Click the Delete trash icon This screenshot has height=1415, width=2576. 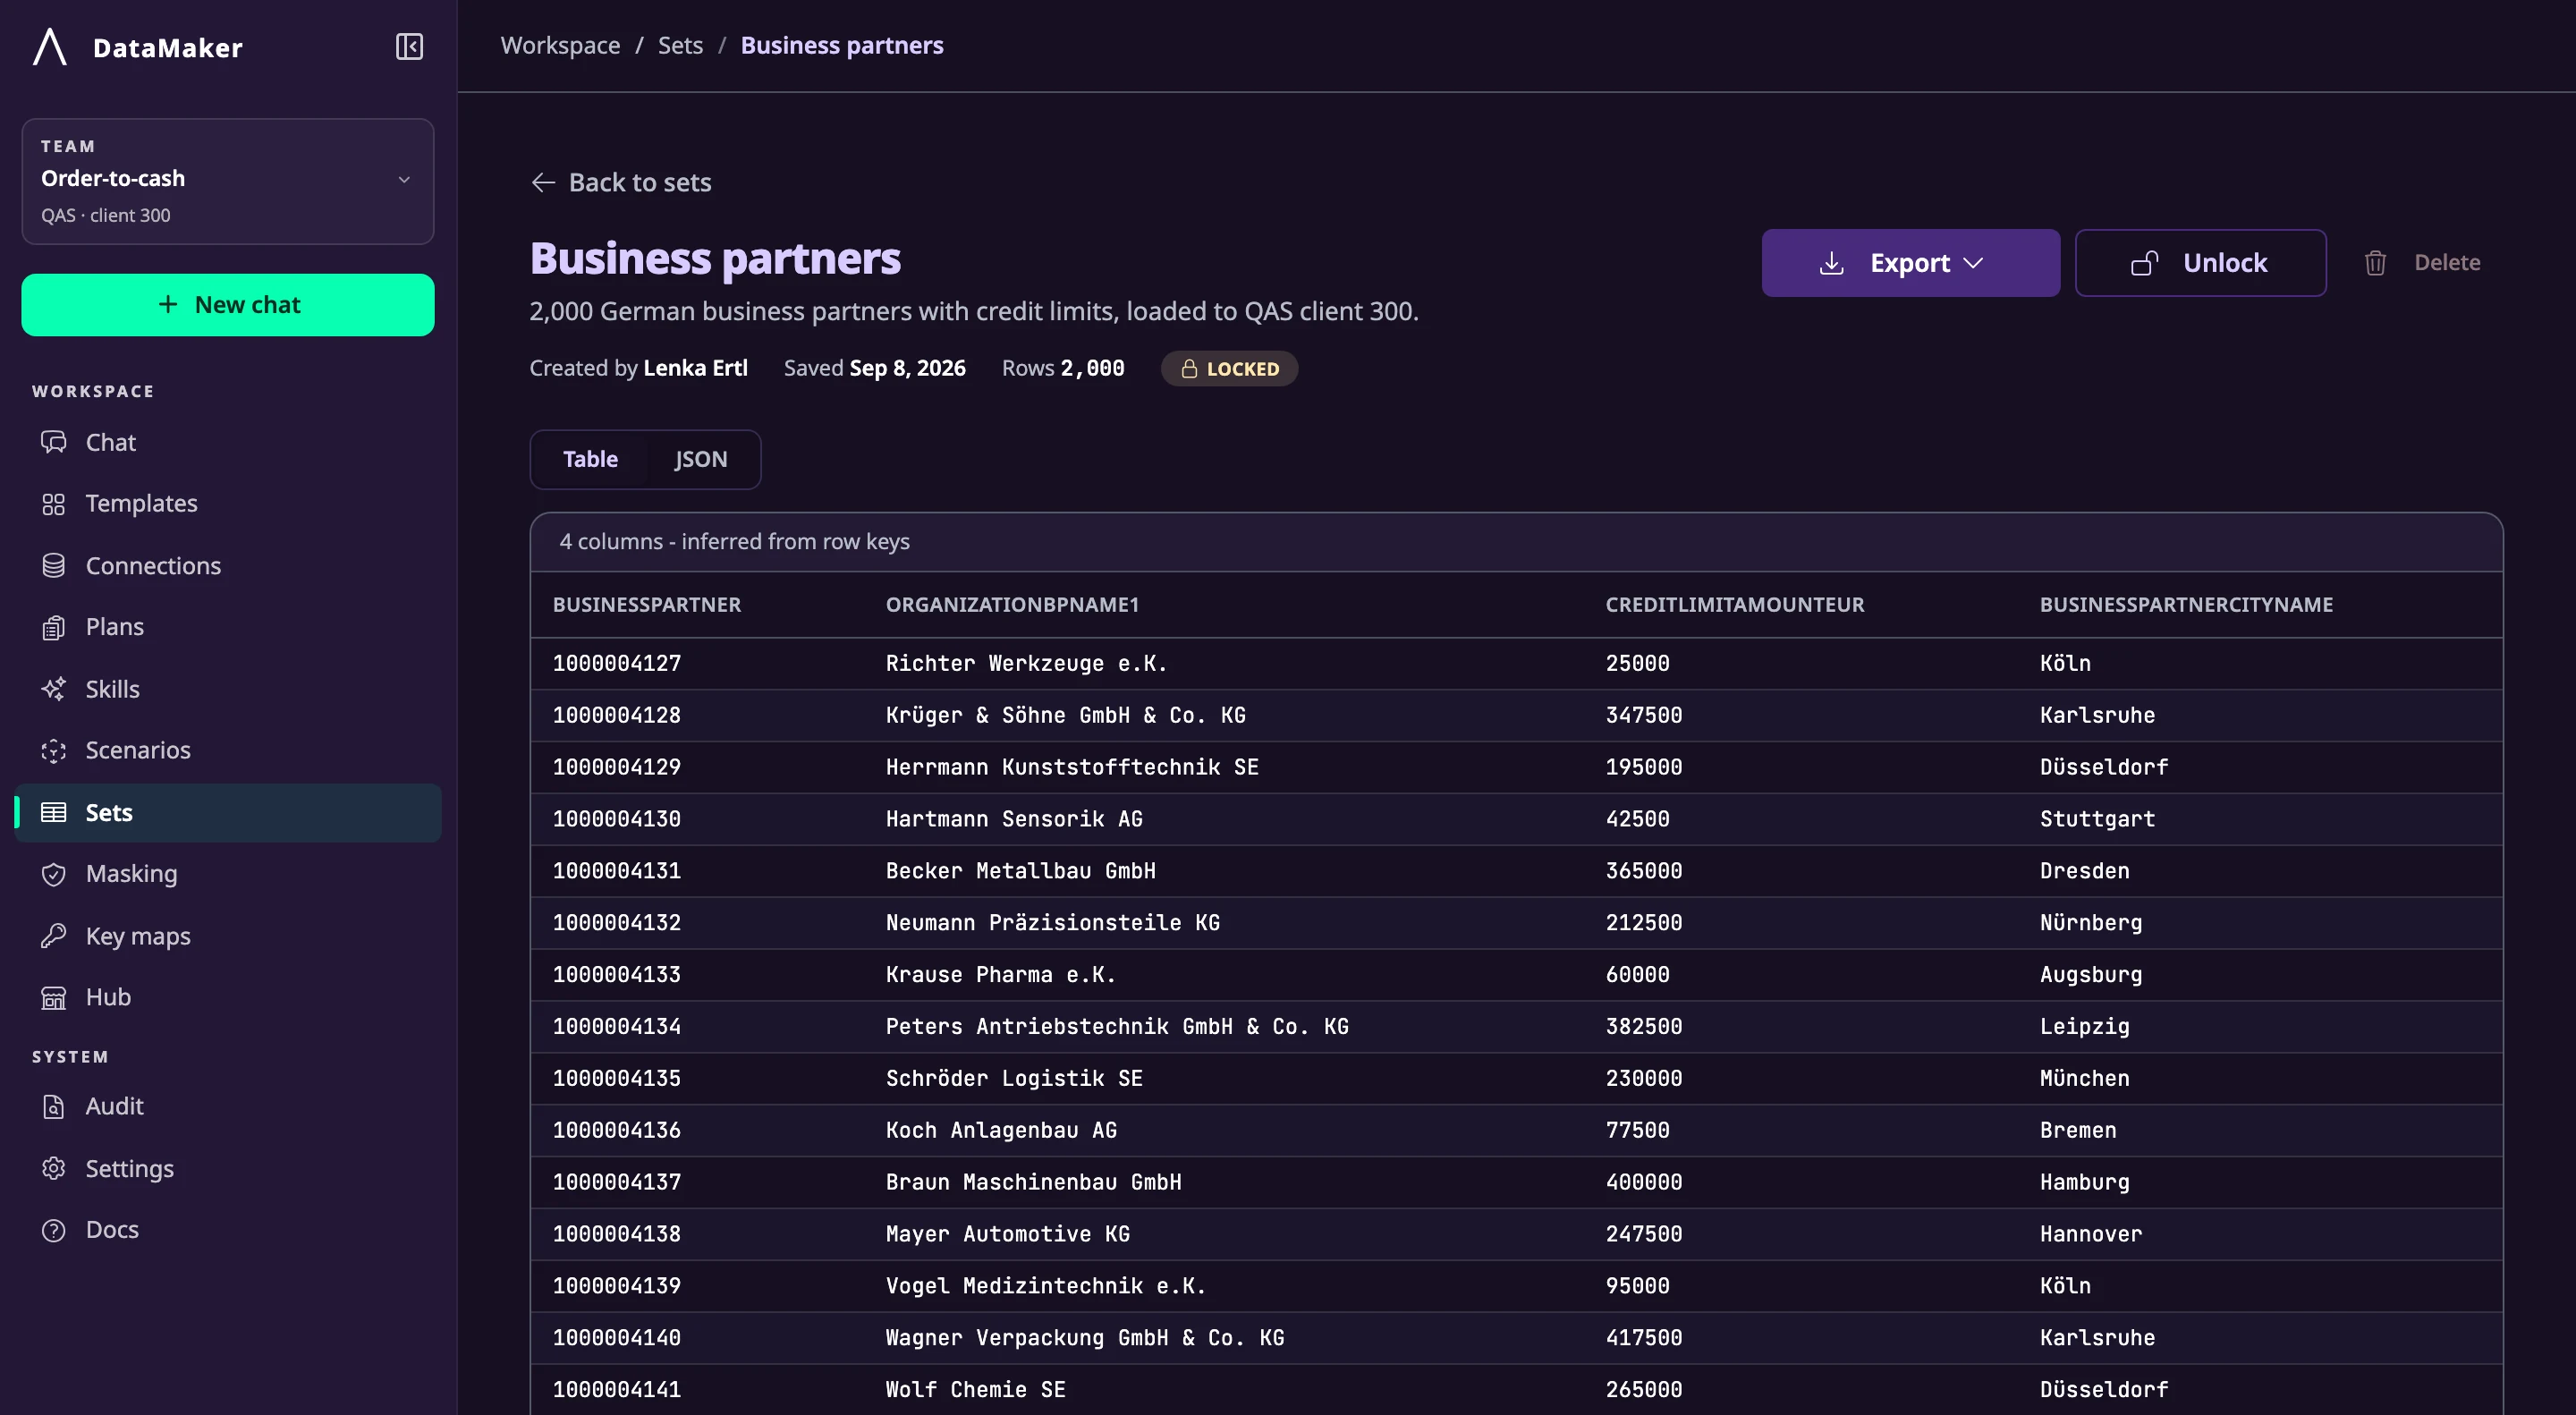2375,263
